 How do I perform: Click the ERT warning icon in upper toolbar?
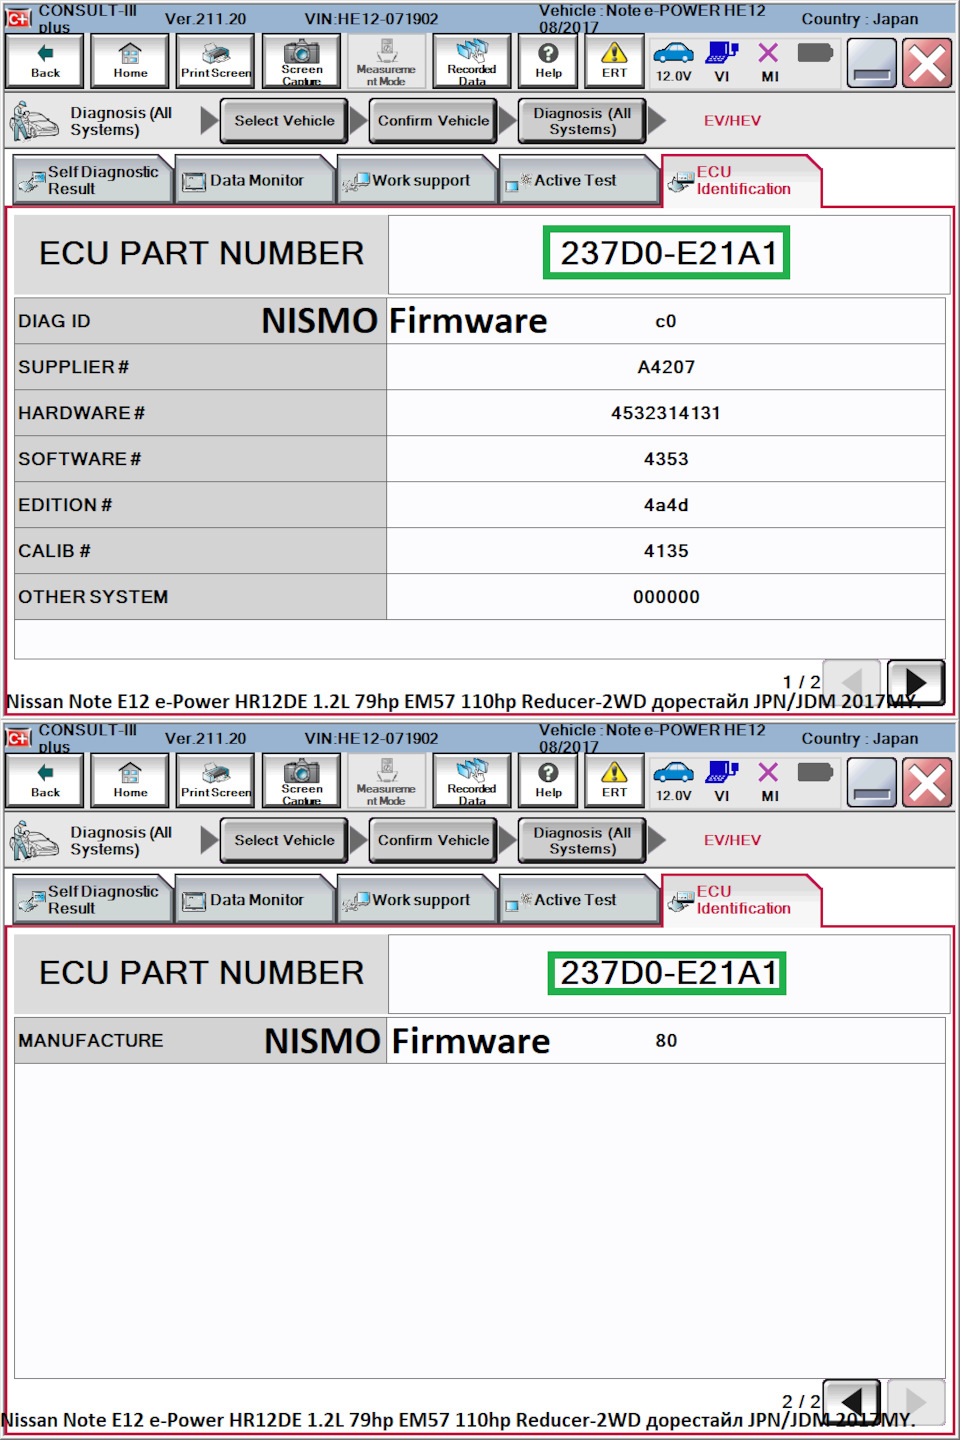[614, 61]
